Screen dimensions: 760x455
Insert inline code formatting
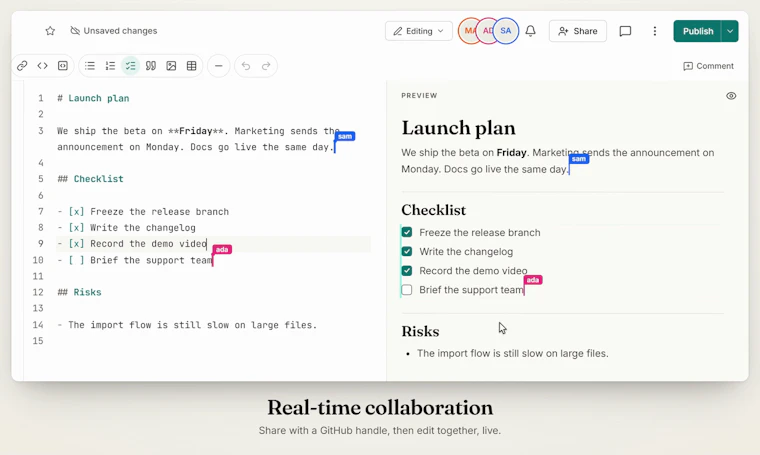click(x=42, y=66)
